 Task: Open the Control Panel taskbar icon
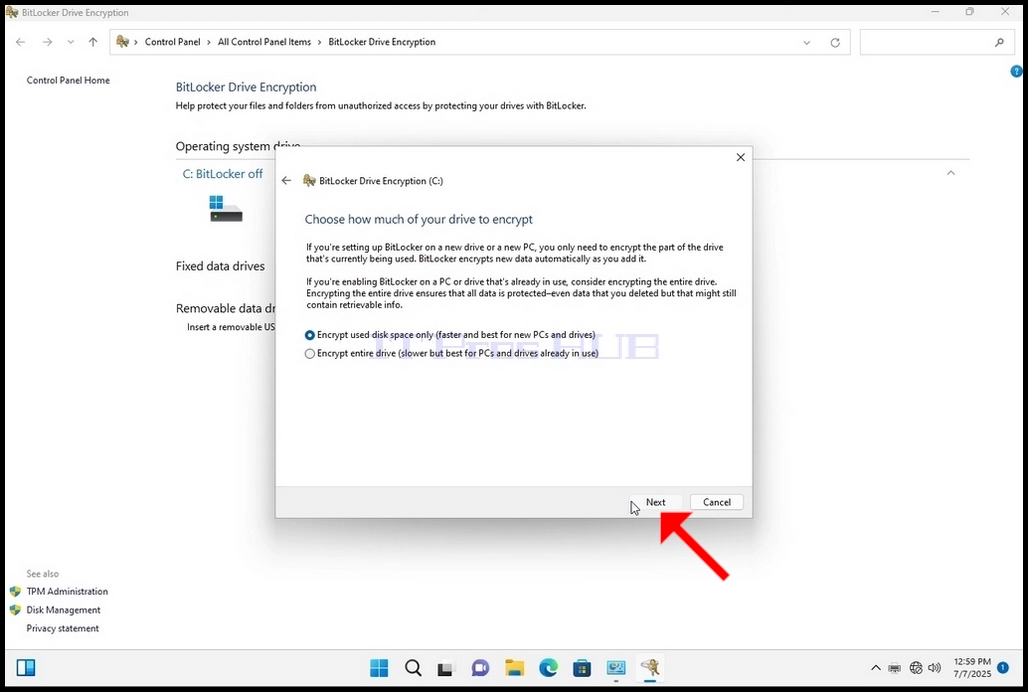tap(616, 668)
